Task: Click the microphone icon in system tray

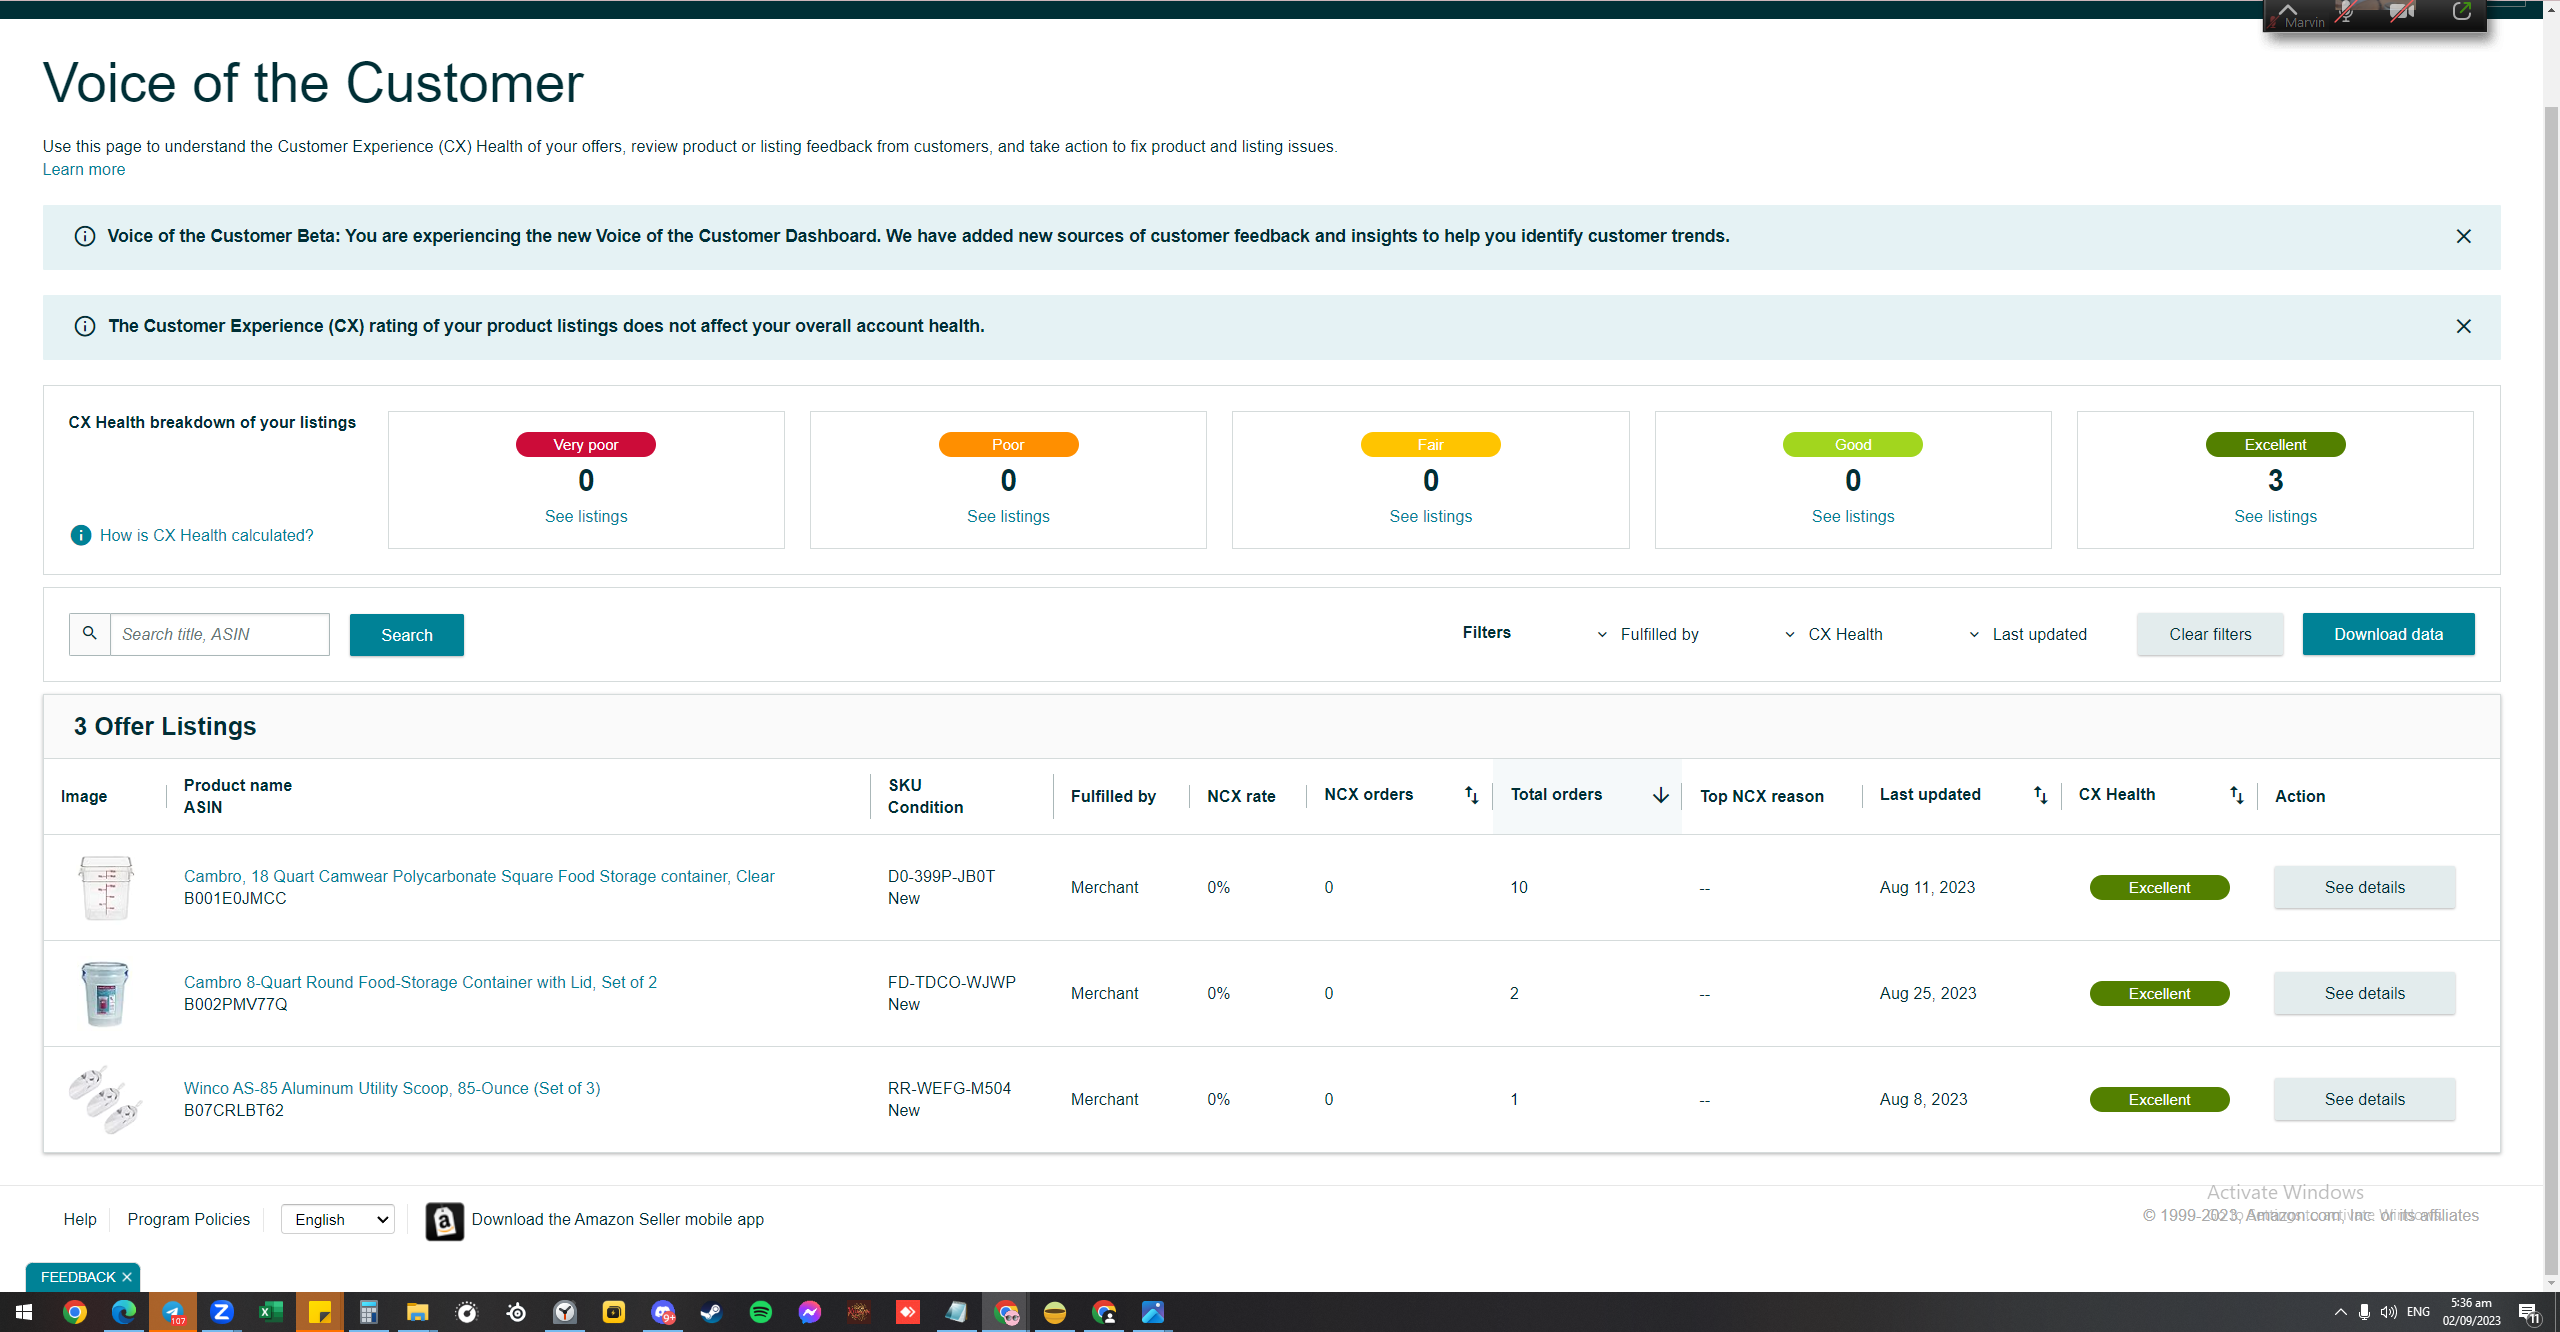Action: point(2364,1312)
